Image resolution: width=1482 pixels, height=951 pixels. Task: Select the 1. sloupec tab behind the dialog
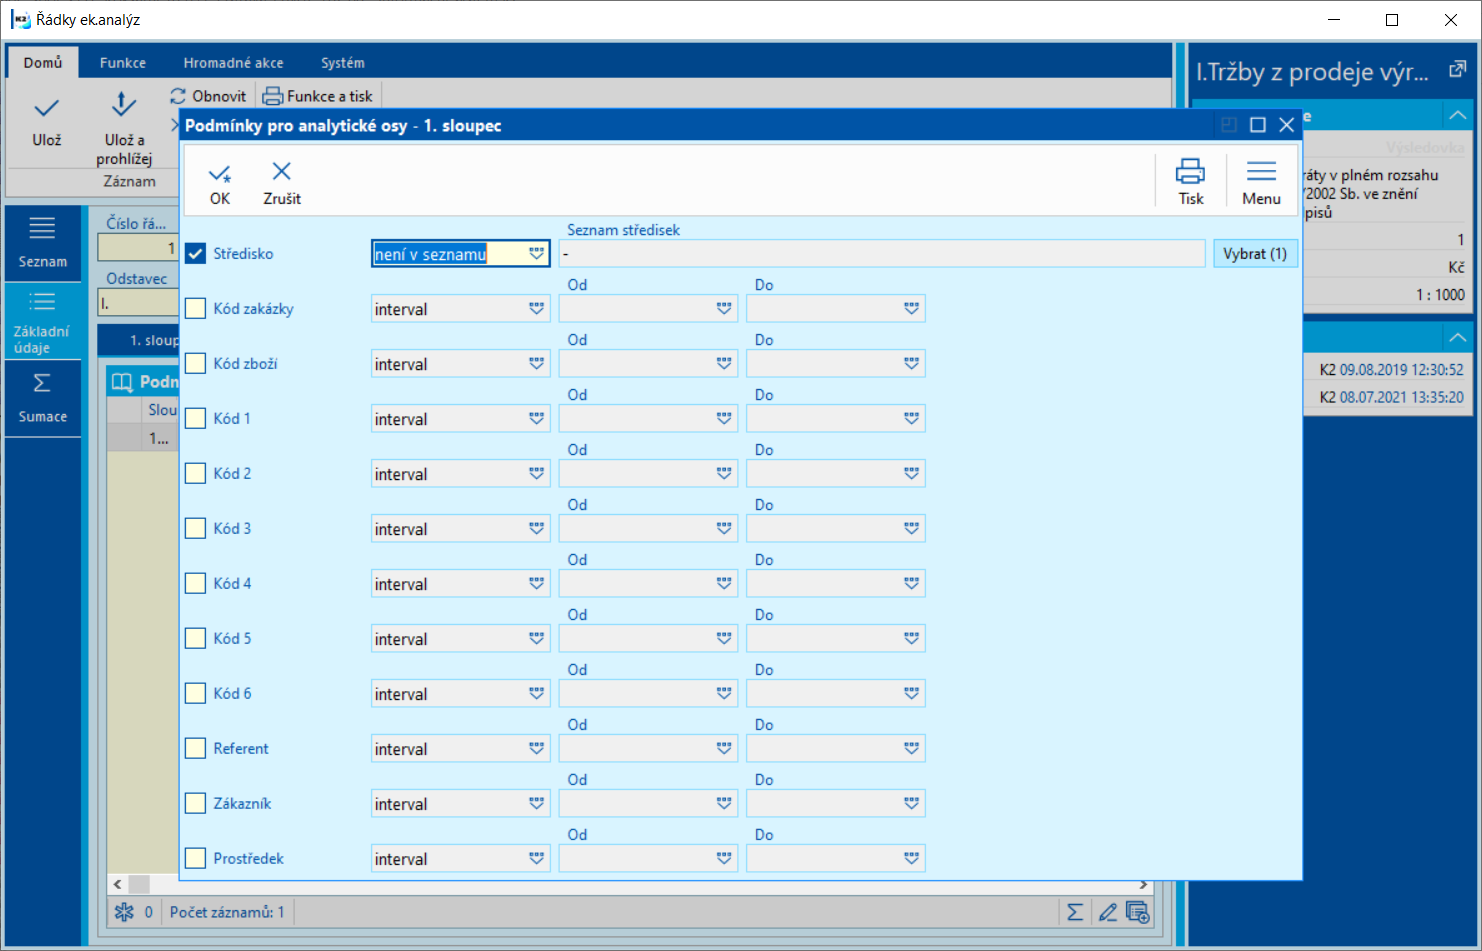(x=140, y=340)
